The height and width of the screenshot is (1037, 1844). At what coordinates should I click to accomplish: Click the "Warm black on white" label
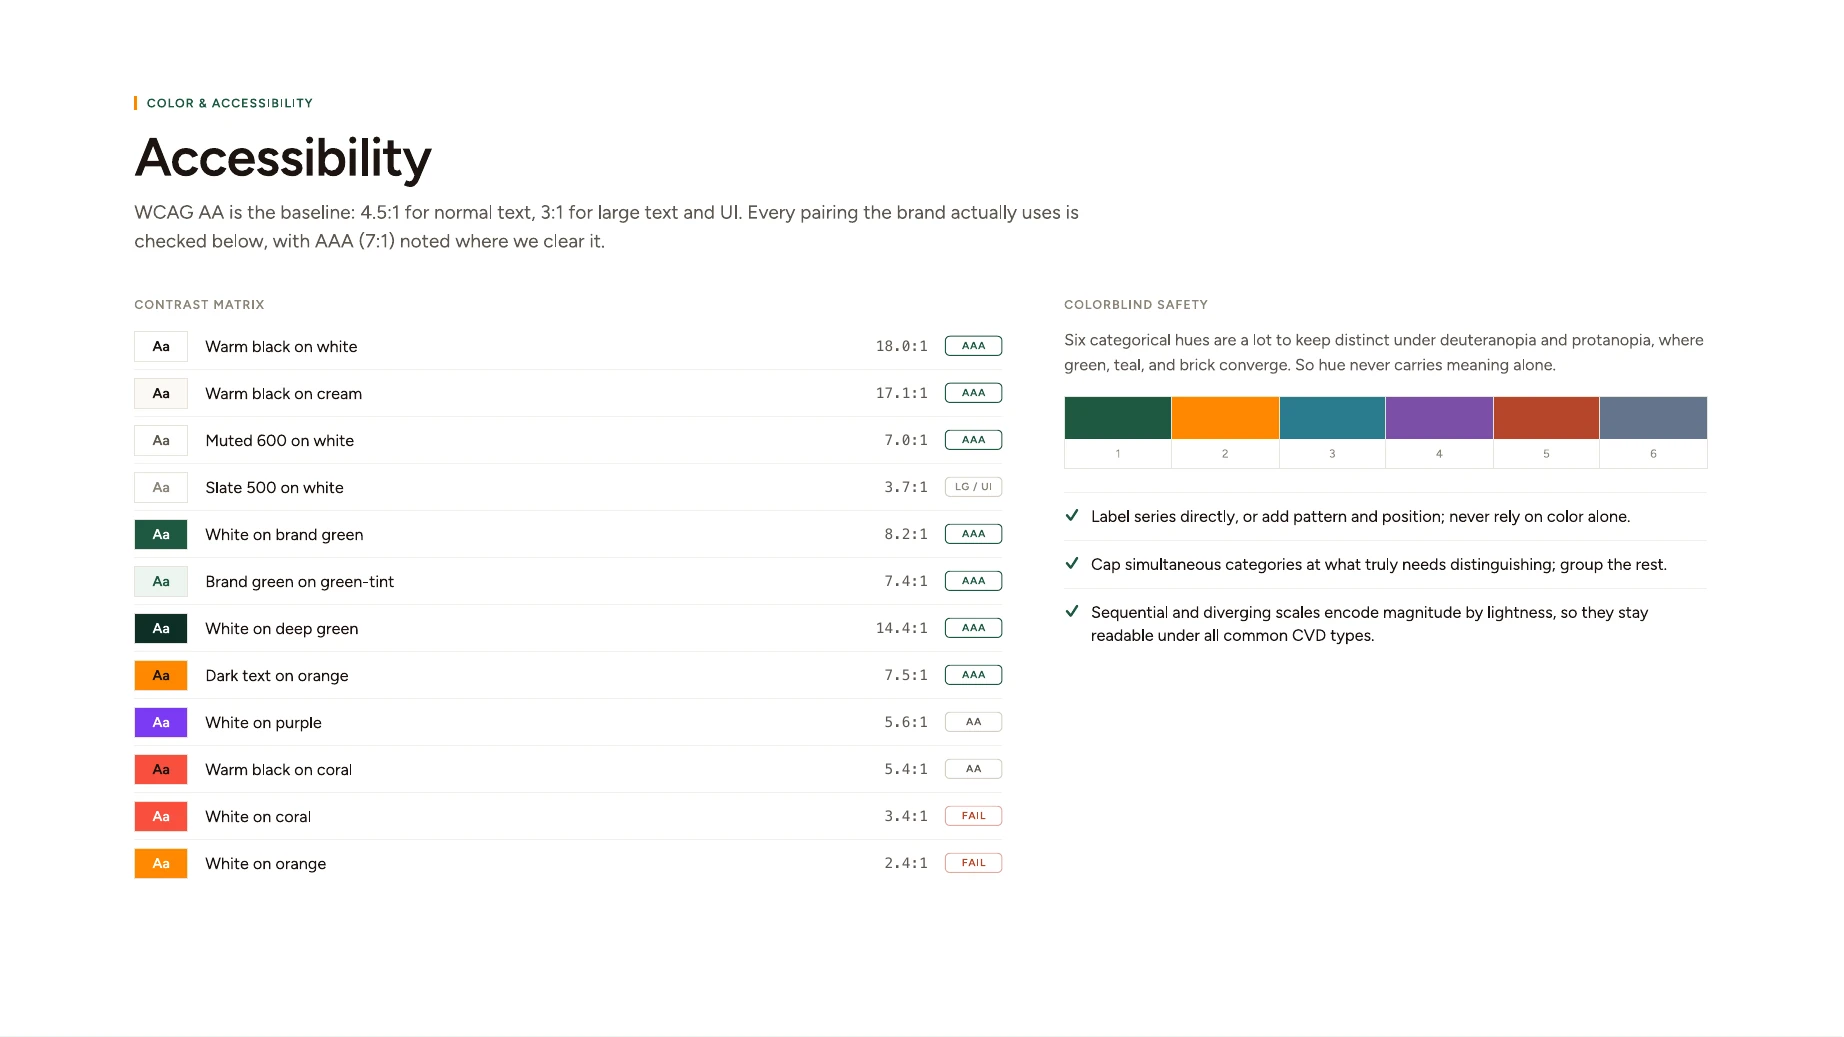point(281,347)
